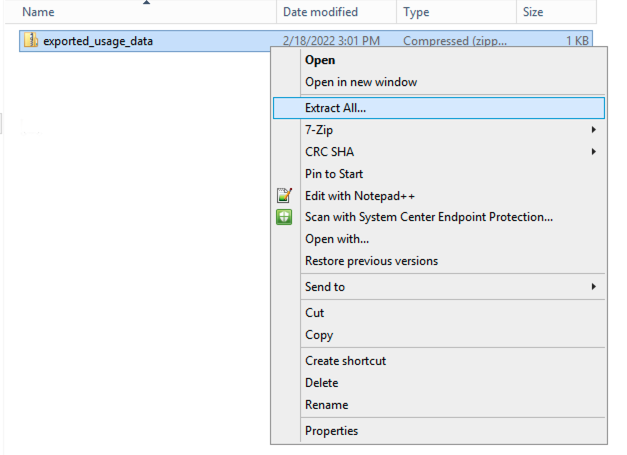Image resolution: width=627 pixels, height=455 pixels.
Task: Expand the 7-Zip submenu arrow
Action: pyautogui.click(x=594, y=130)
